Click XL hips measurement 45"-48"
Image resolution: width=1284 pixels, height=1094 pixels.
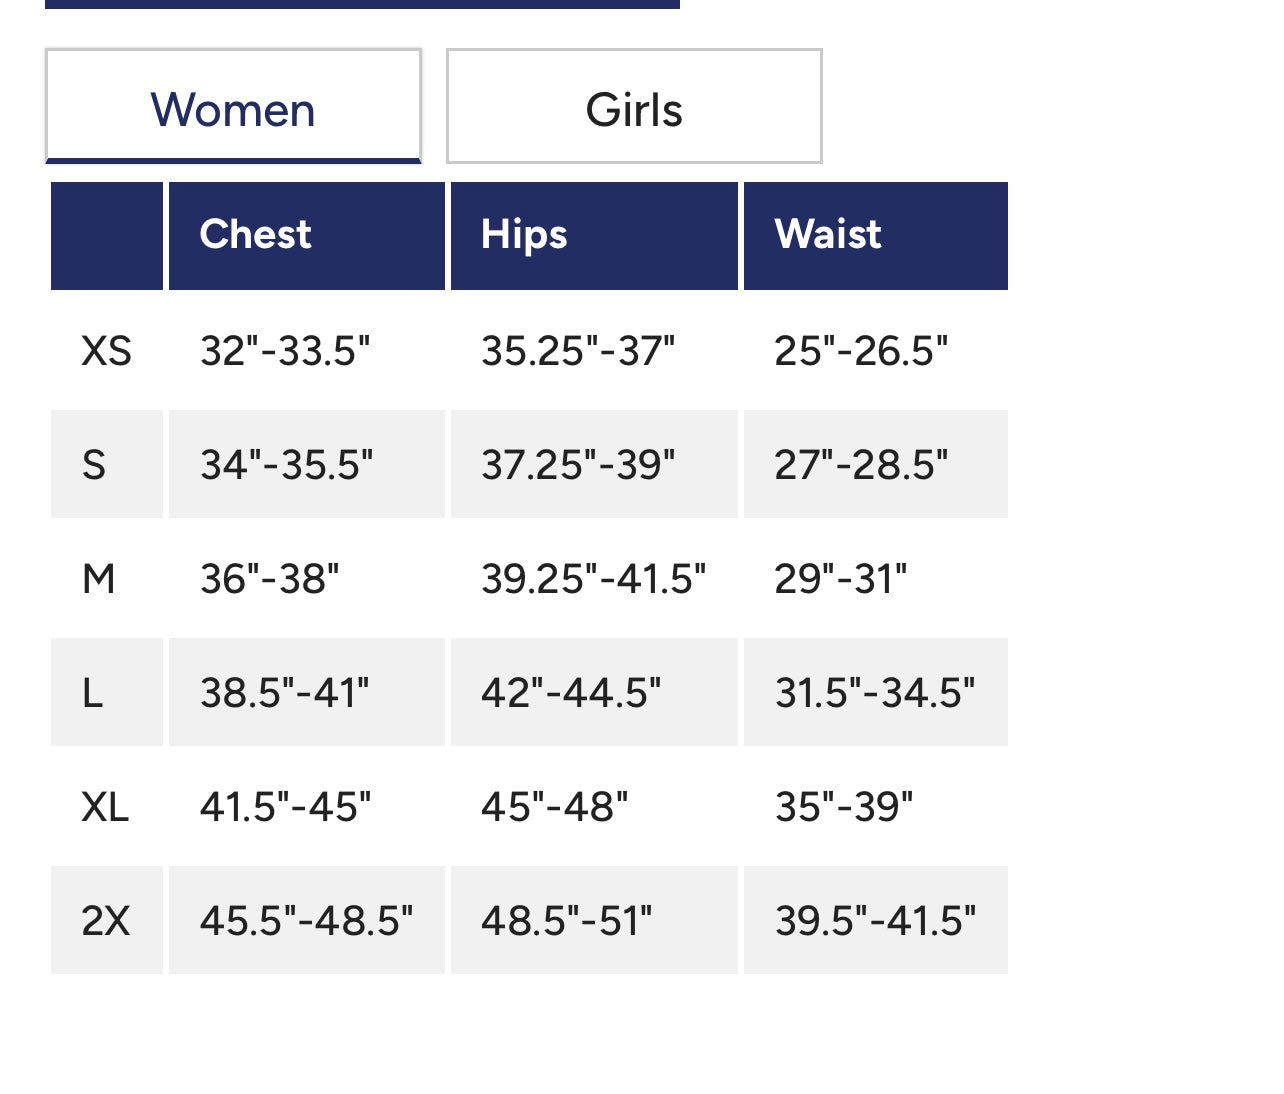coord(555,807)
